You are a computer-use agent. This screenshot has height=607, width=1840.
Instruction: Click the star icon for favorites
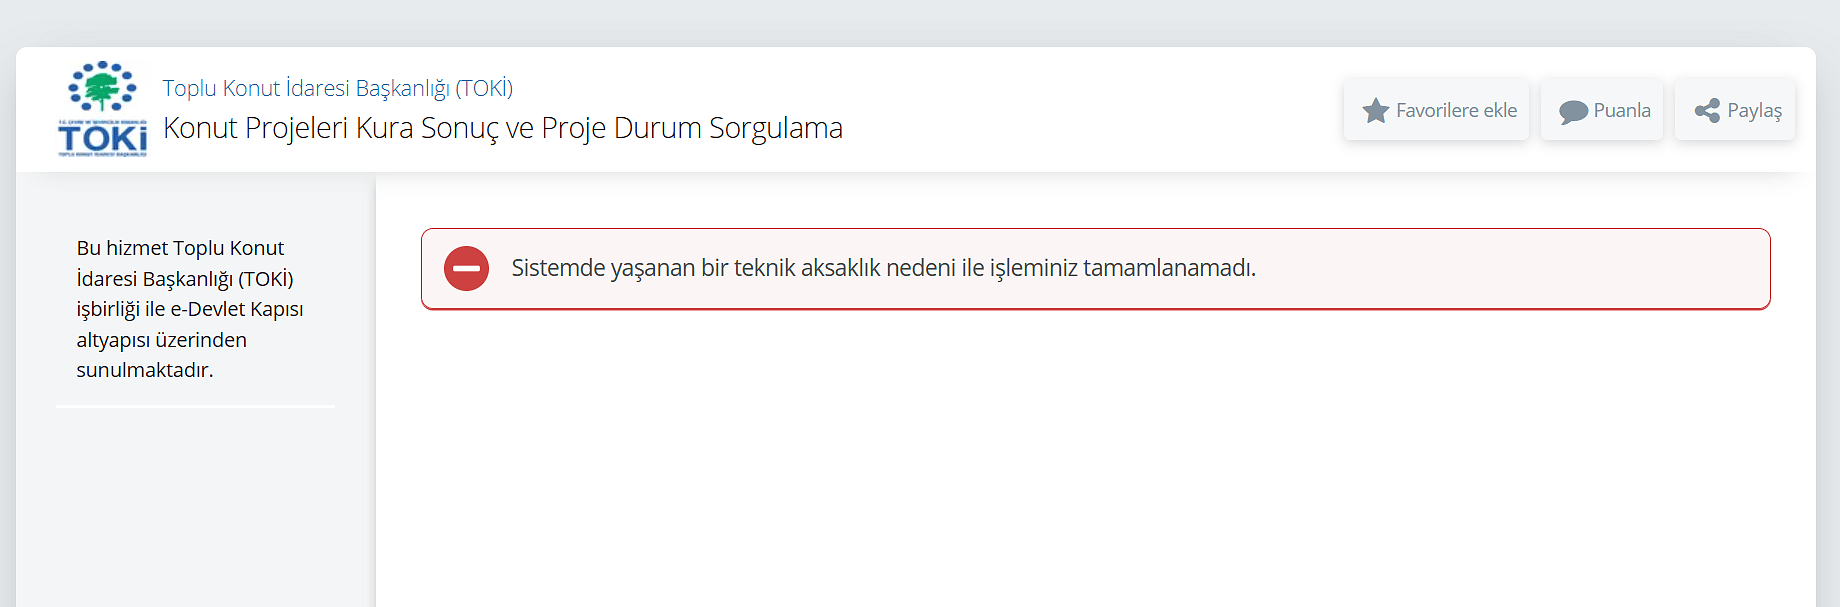[x=1376, y=111]
